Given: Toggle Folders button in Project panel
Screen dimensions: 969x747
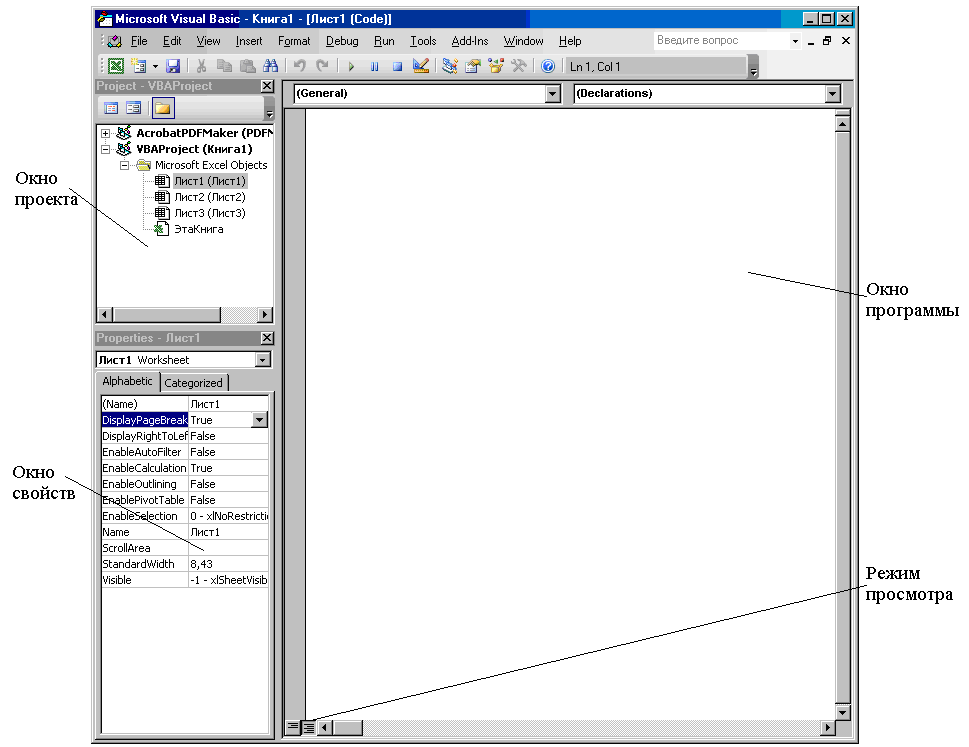Looking at the screenshot, I should click(x=163, y=108).
